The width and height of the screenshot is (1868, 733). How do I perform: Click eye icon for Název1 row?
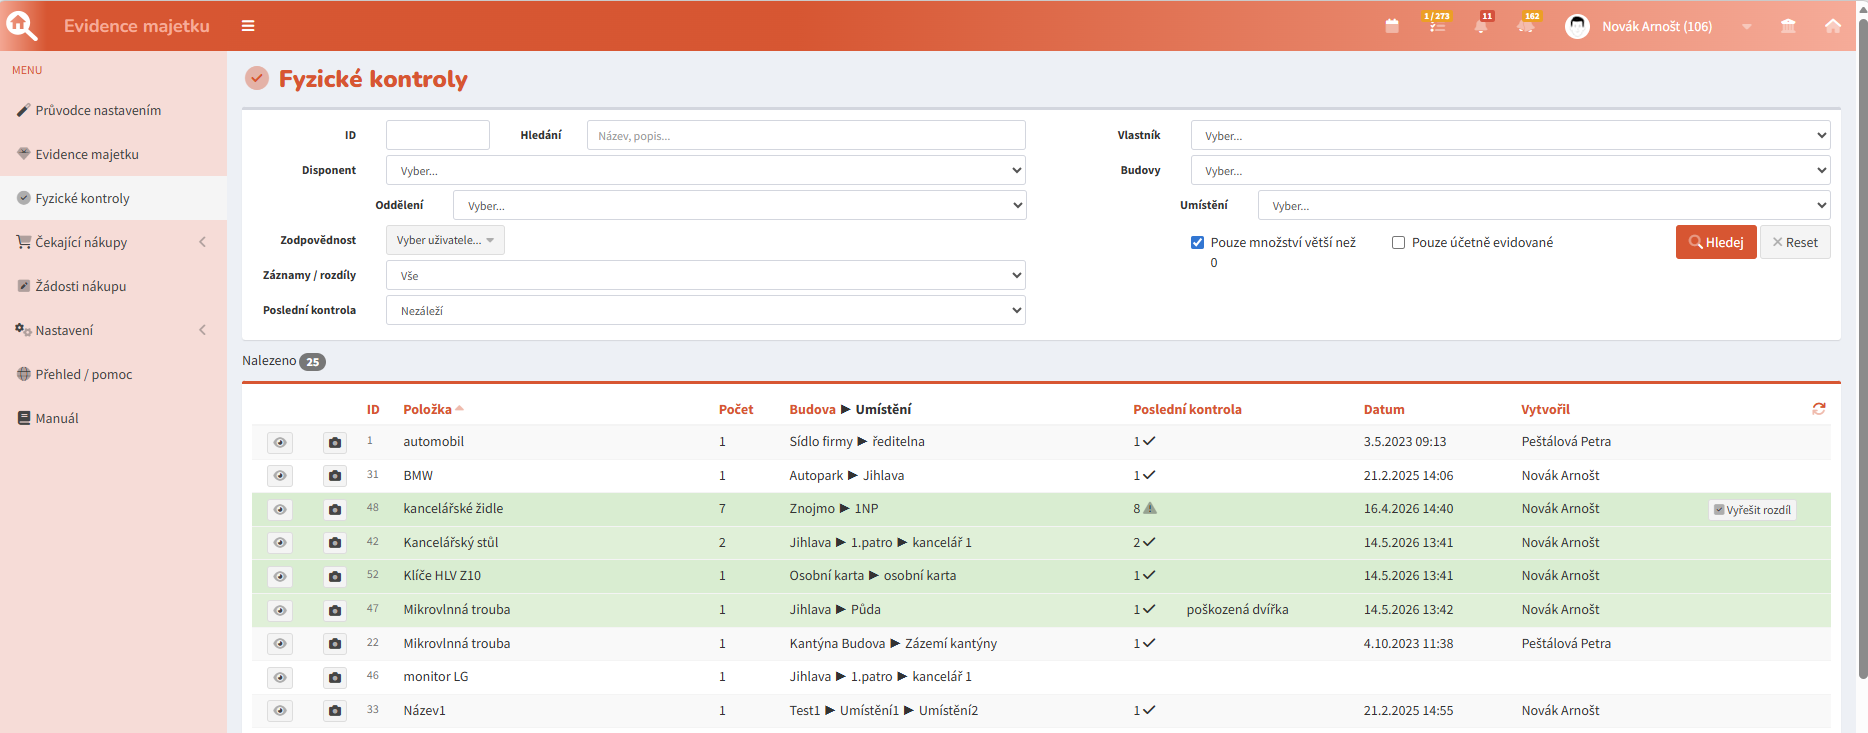(280, 711)
